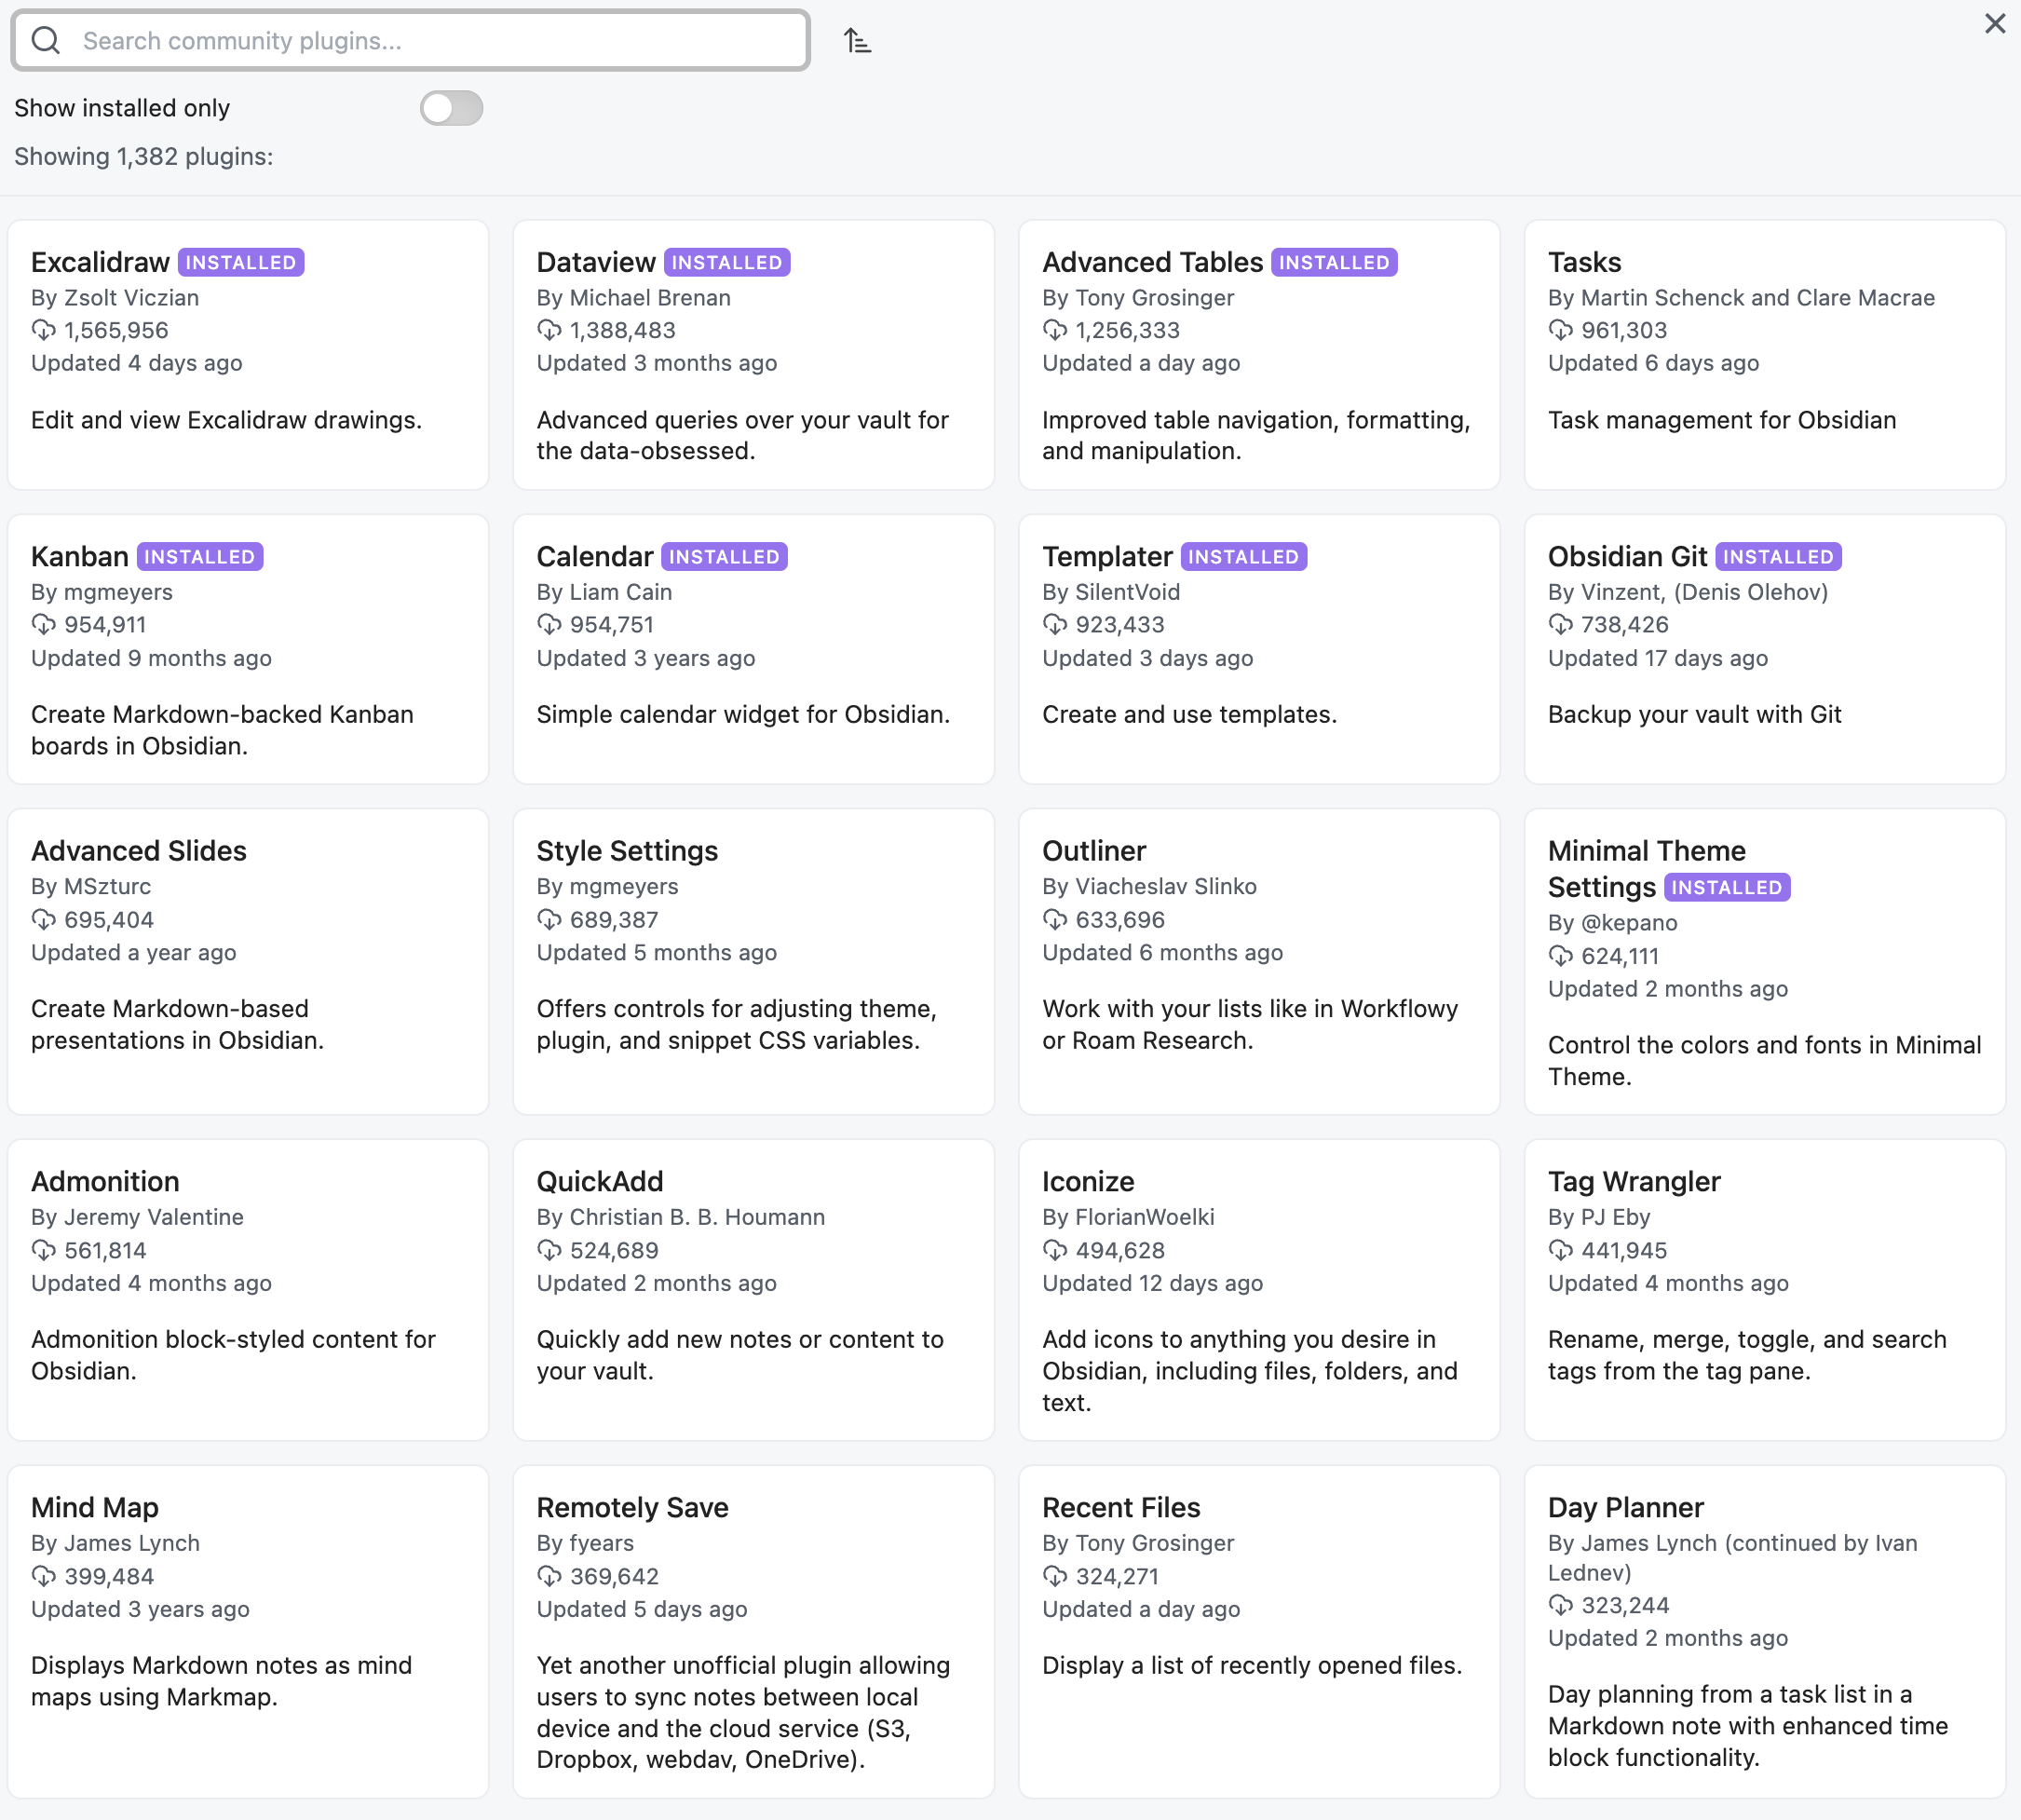The image size is (2021, 1820).
Task: Select the Admonition plugin title
Action: coord(105,1182)
